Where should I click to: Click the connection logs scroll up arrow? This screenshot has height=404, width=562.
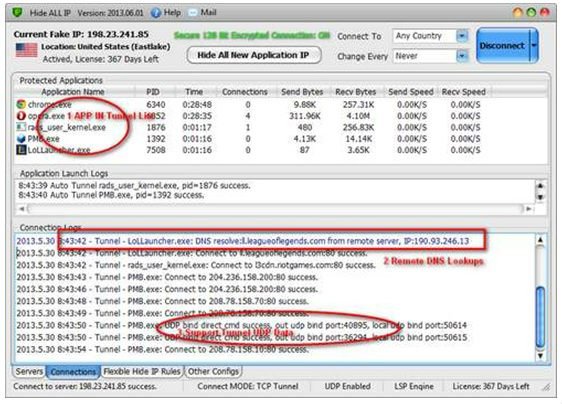(x=540, y=240)
